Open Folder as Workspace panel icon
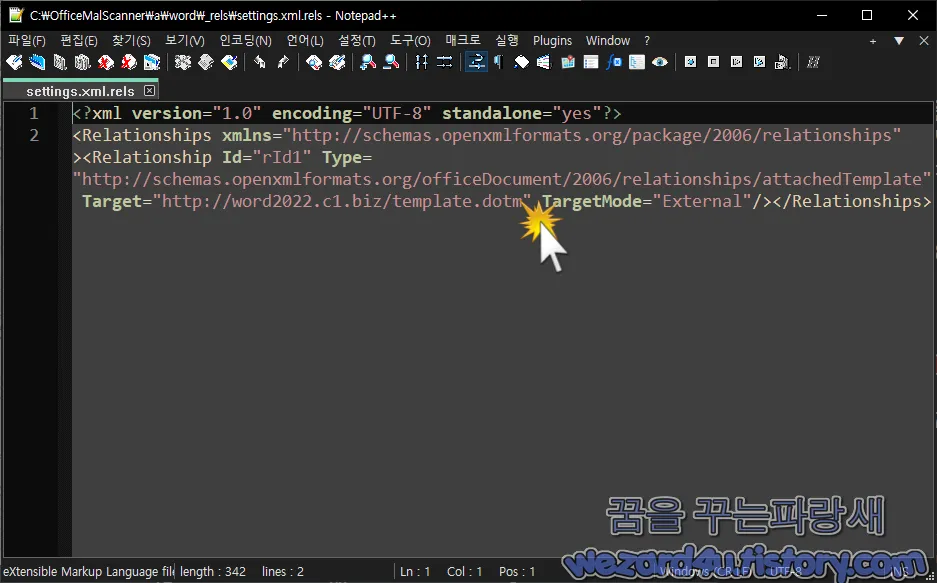The image size is (937, 583). click(x=636, y=62)
